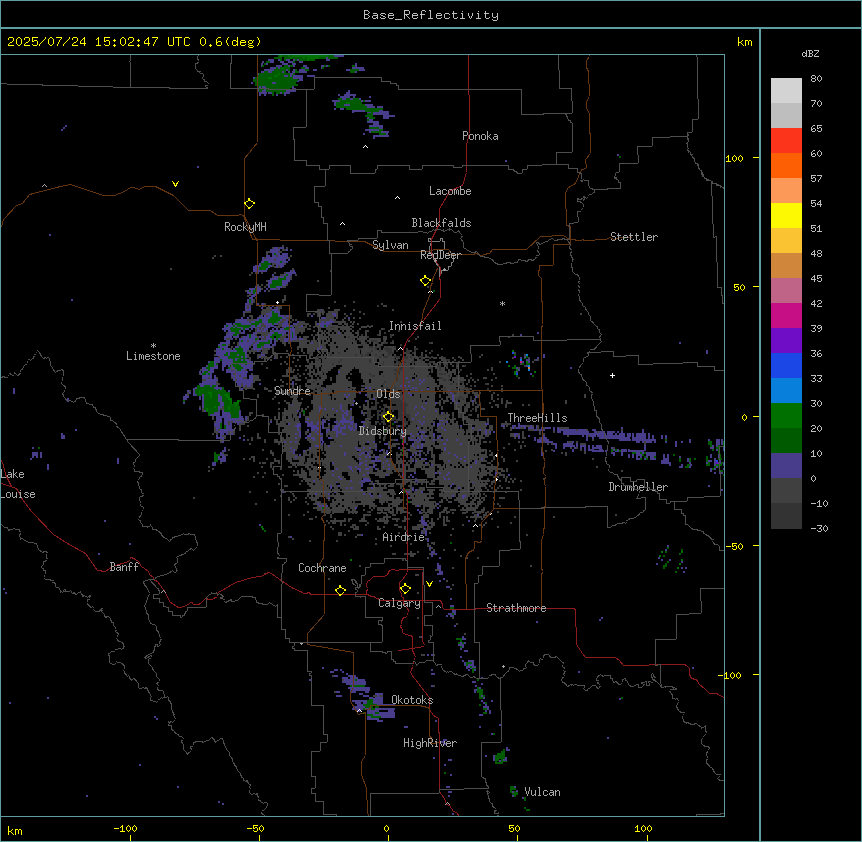Select the asterisk marker east of Innisfail

point(502,303)
